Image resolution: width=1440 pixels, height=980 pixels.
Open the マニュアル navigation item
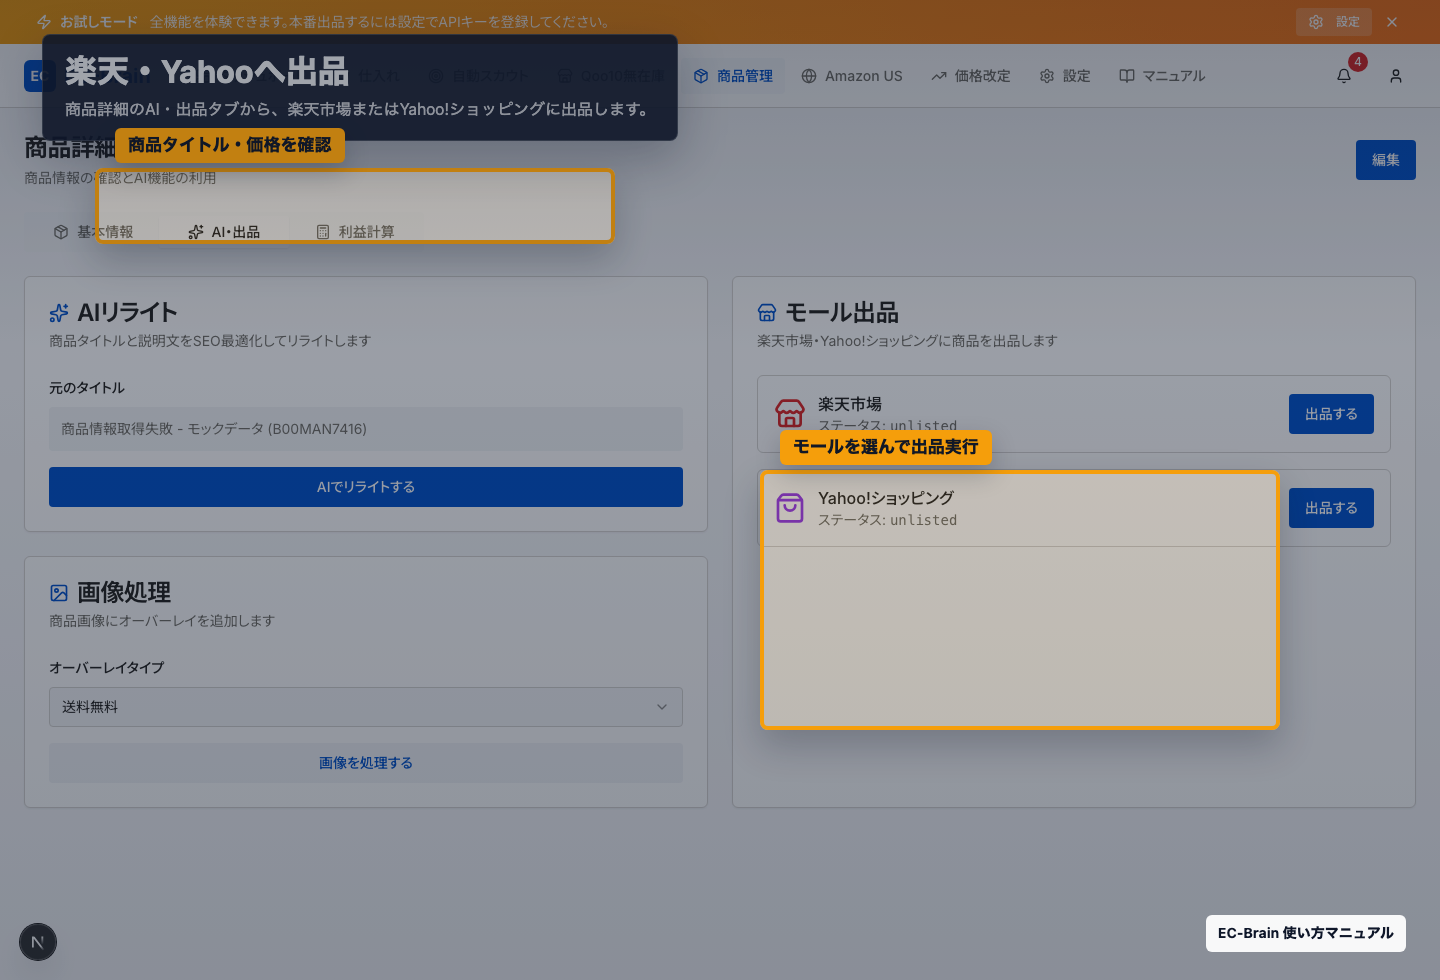[1162, 76]
